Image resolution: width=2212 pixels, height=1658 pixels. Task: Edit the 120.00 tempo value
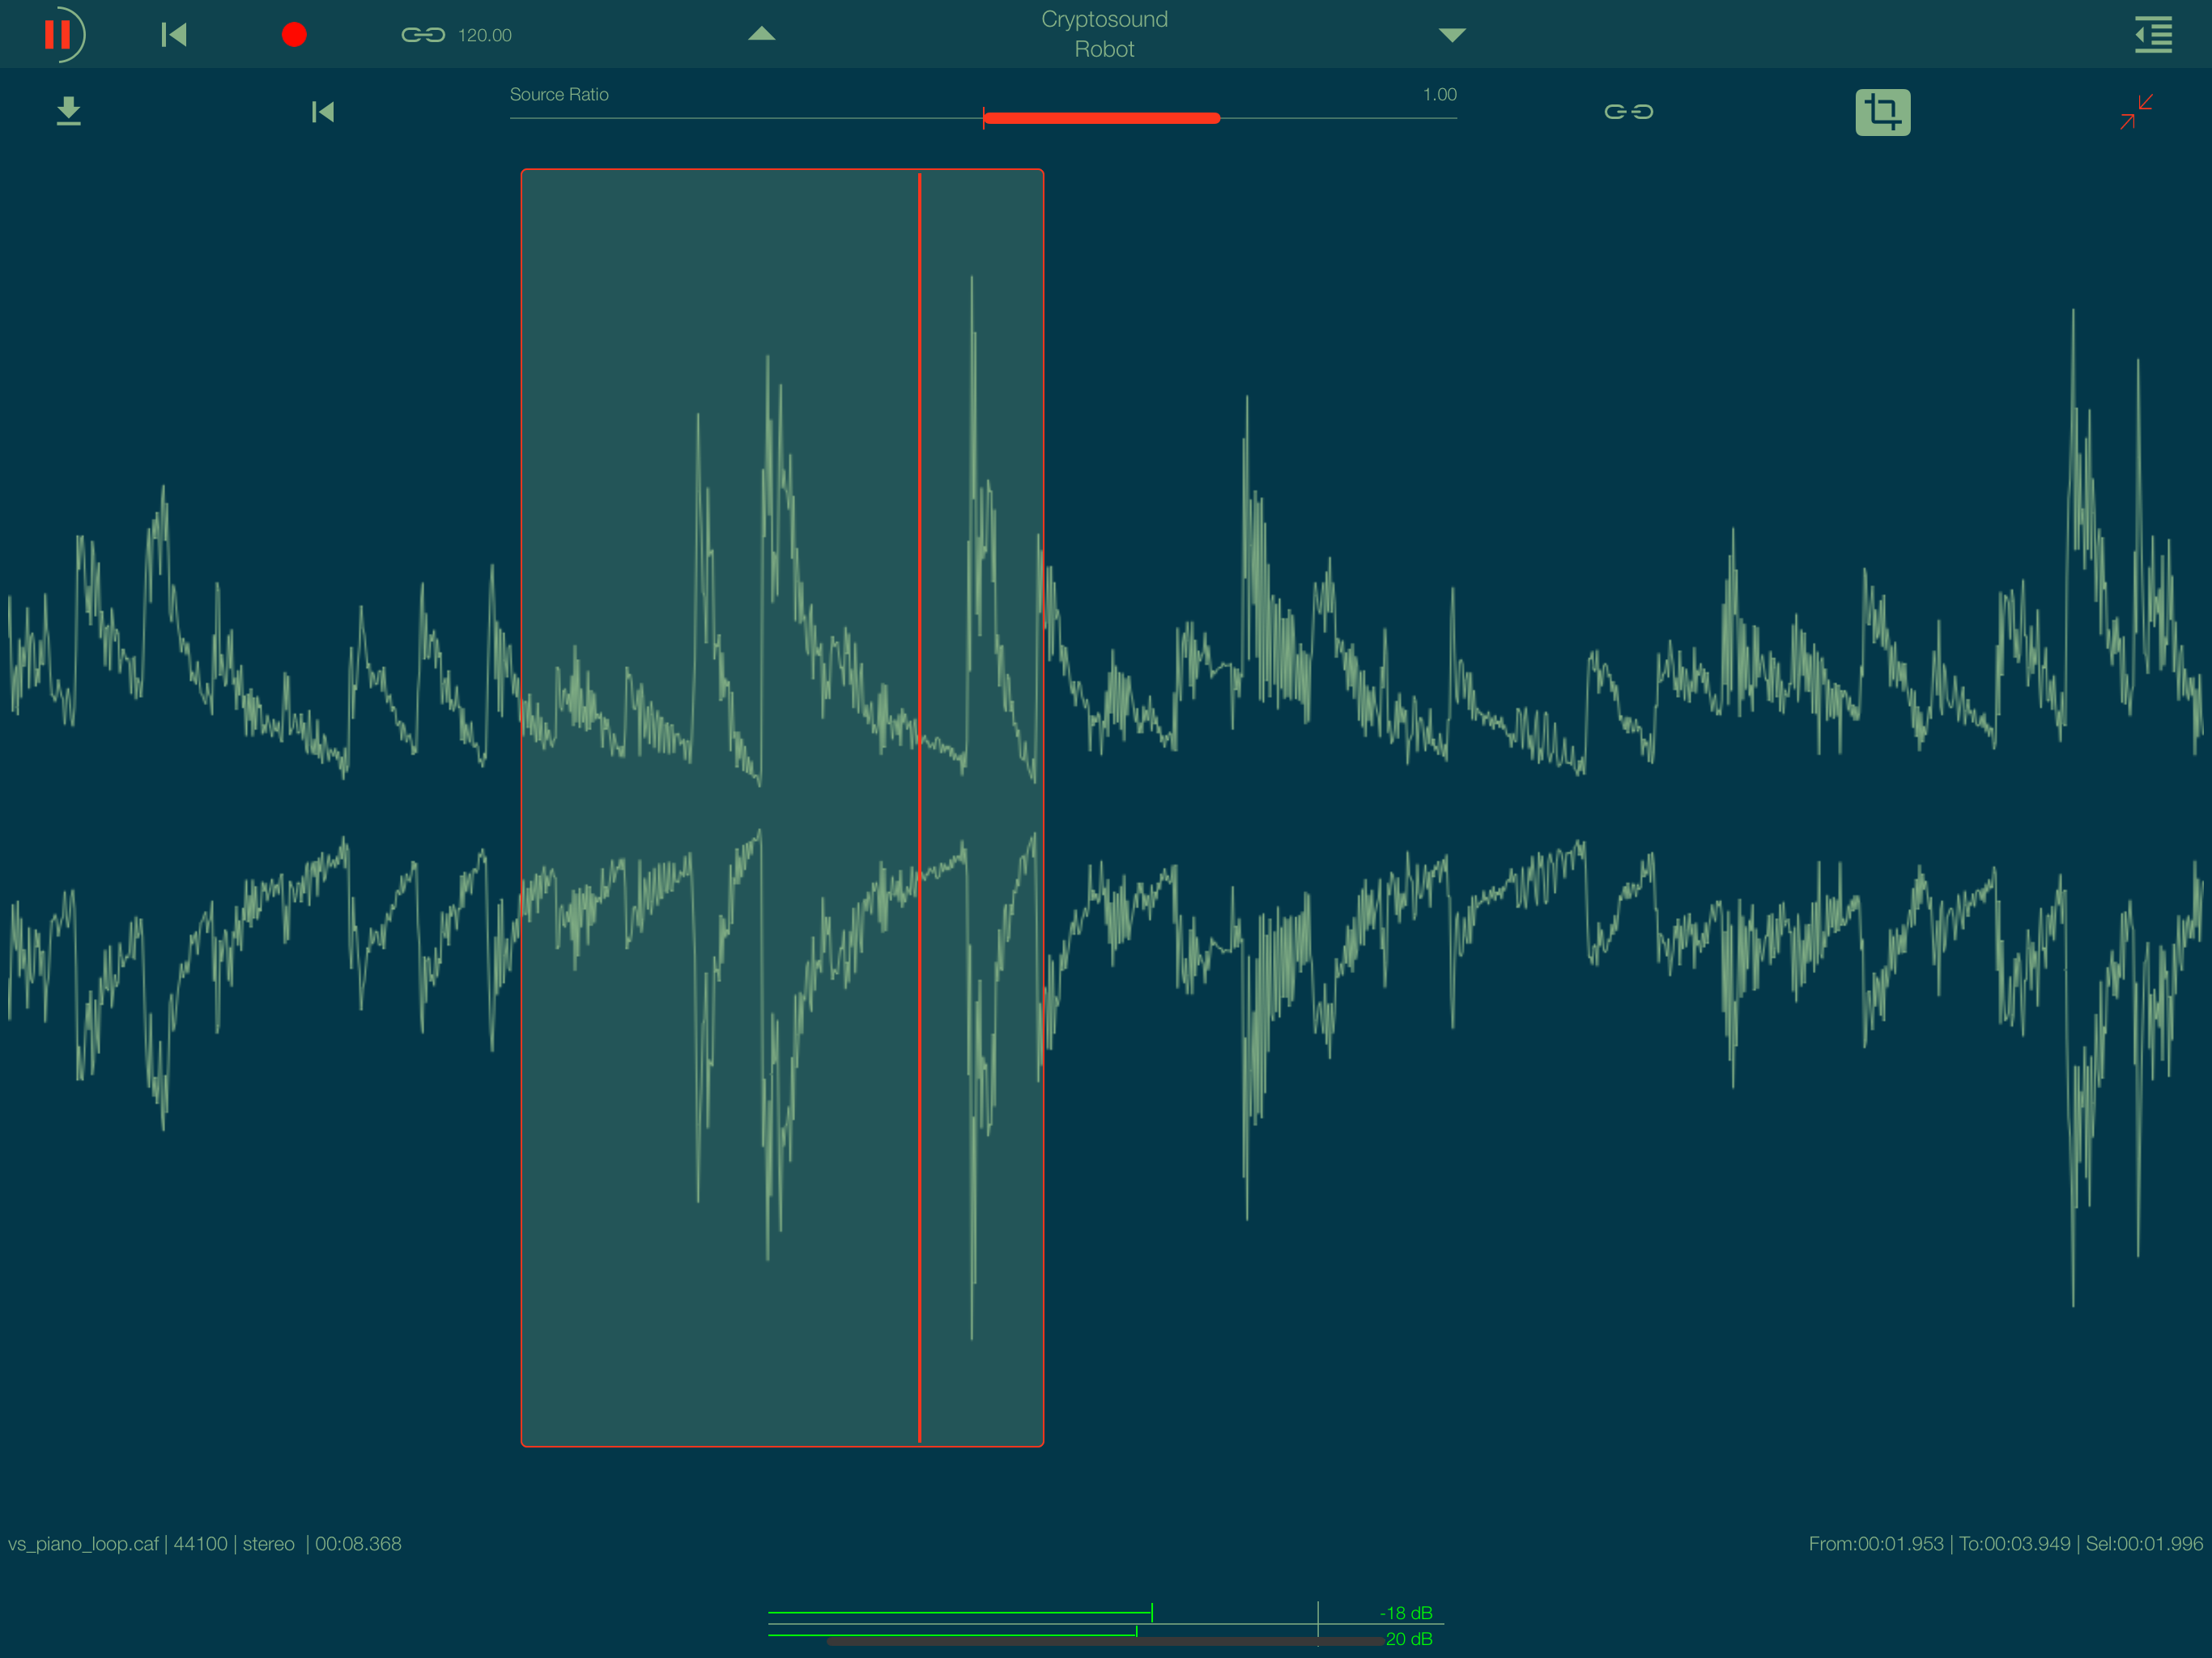pos(485,35)
